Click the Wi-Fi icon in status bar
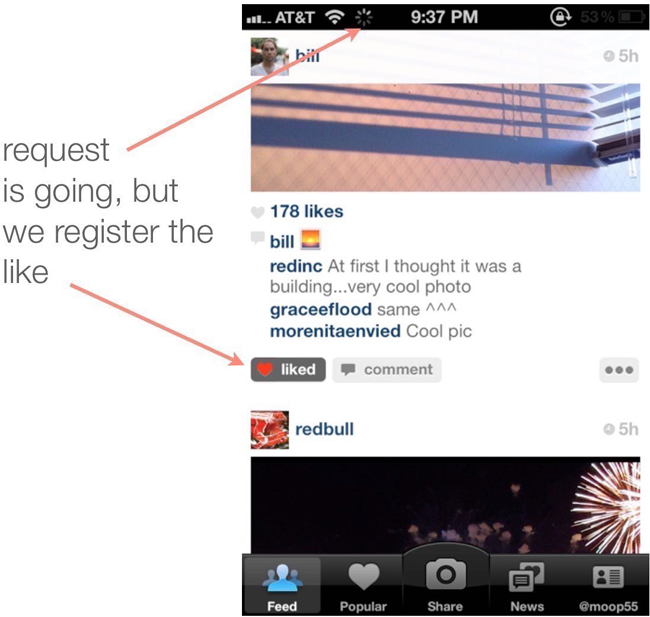Viewport: 650px width, 617px height. coord(335,17)
